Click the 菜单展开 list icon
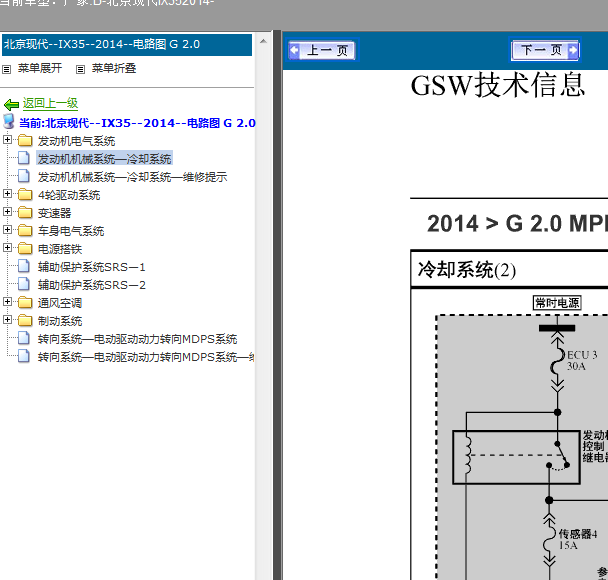The height and width of the screenshot is (580, 608). tap(6, 69)
